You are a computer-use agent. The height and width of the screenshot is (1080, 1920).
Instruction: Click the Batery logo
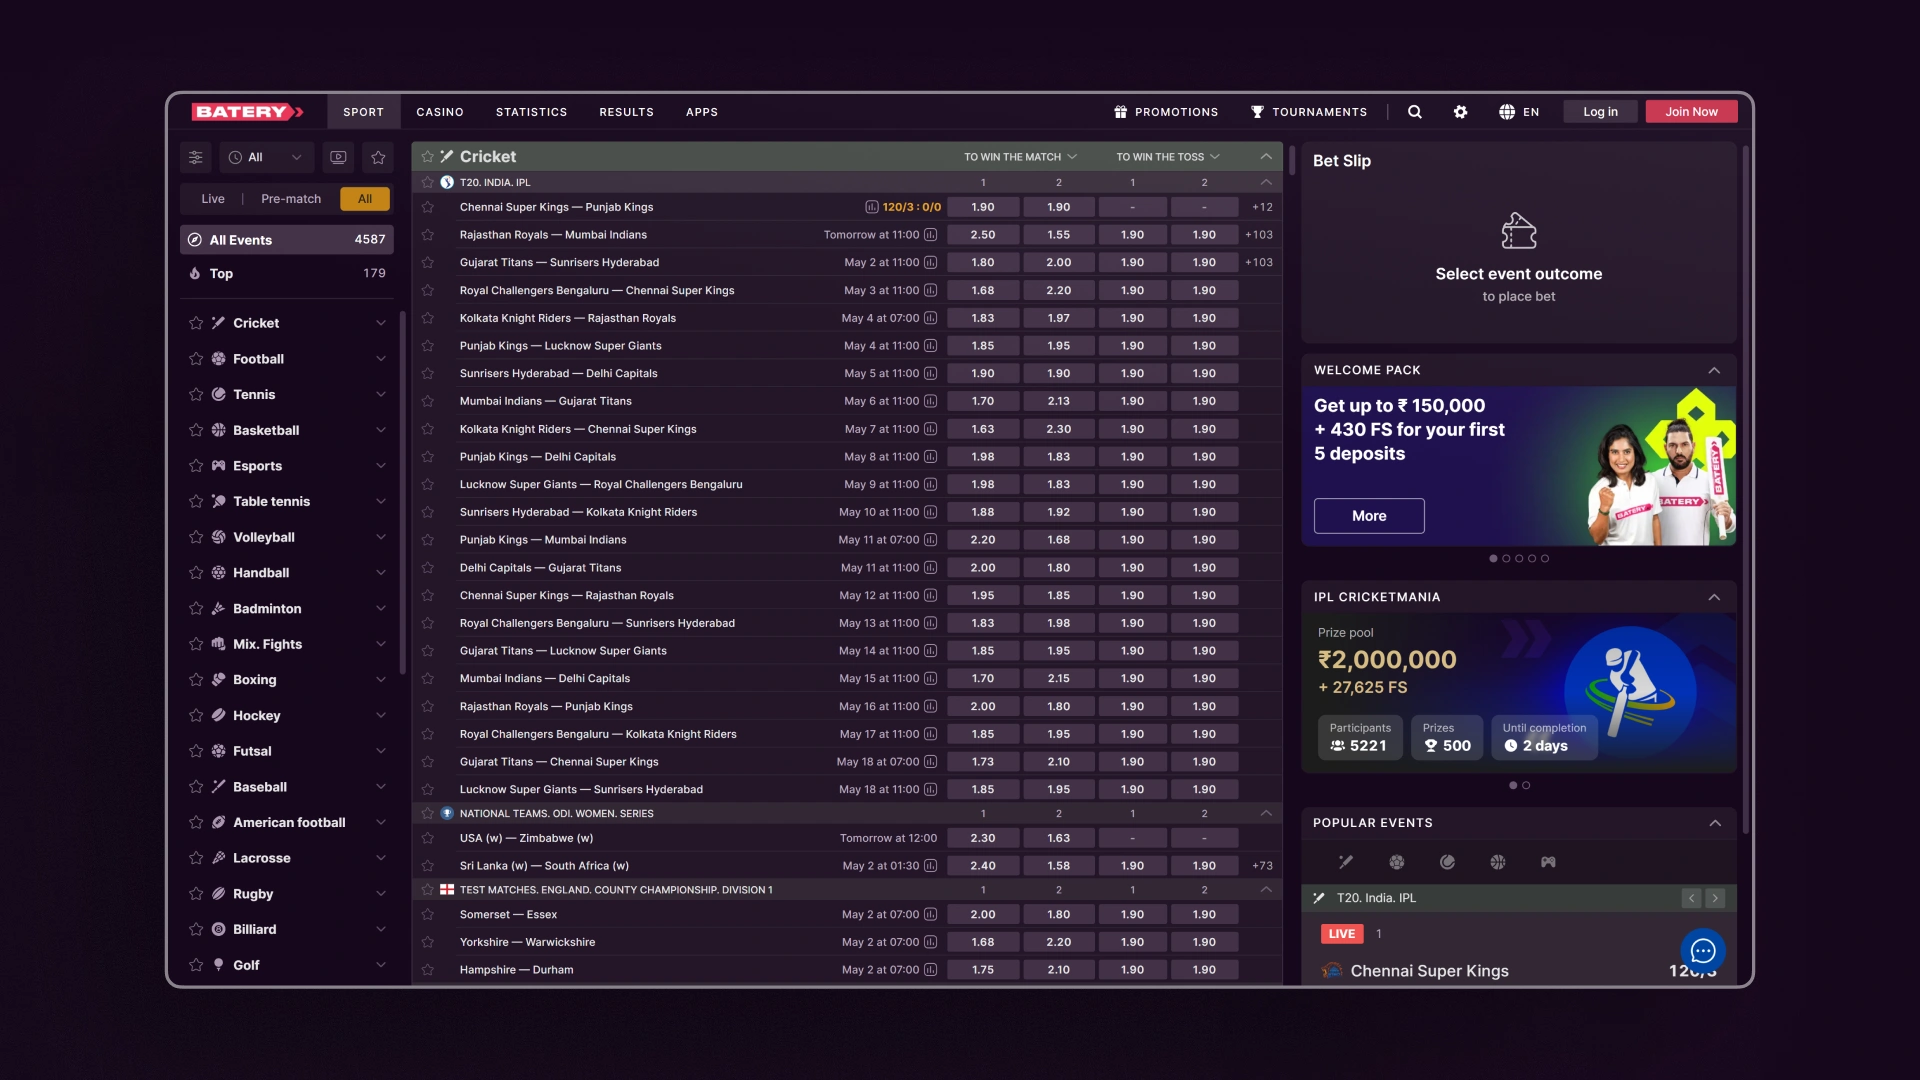(x=248, y=112)
